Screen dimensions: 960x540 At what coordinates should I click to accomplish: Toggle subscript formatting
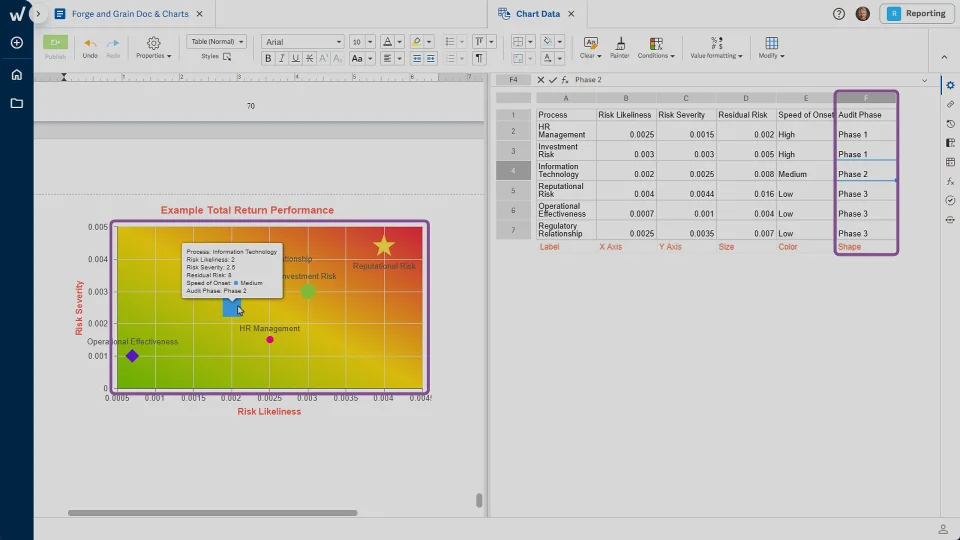(337, 58)
